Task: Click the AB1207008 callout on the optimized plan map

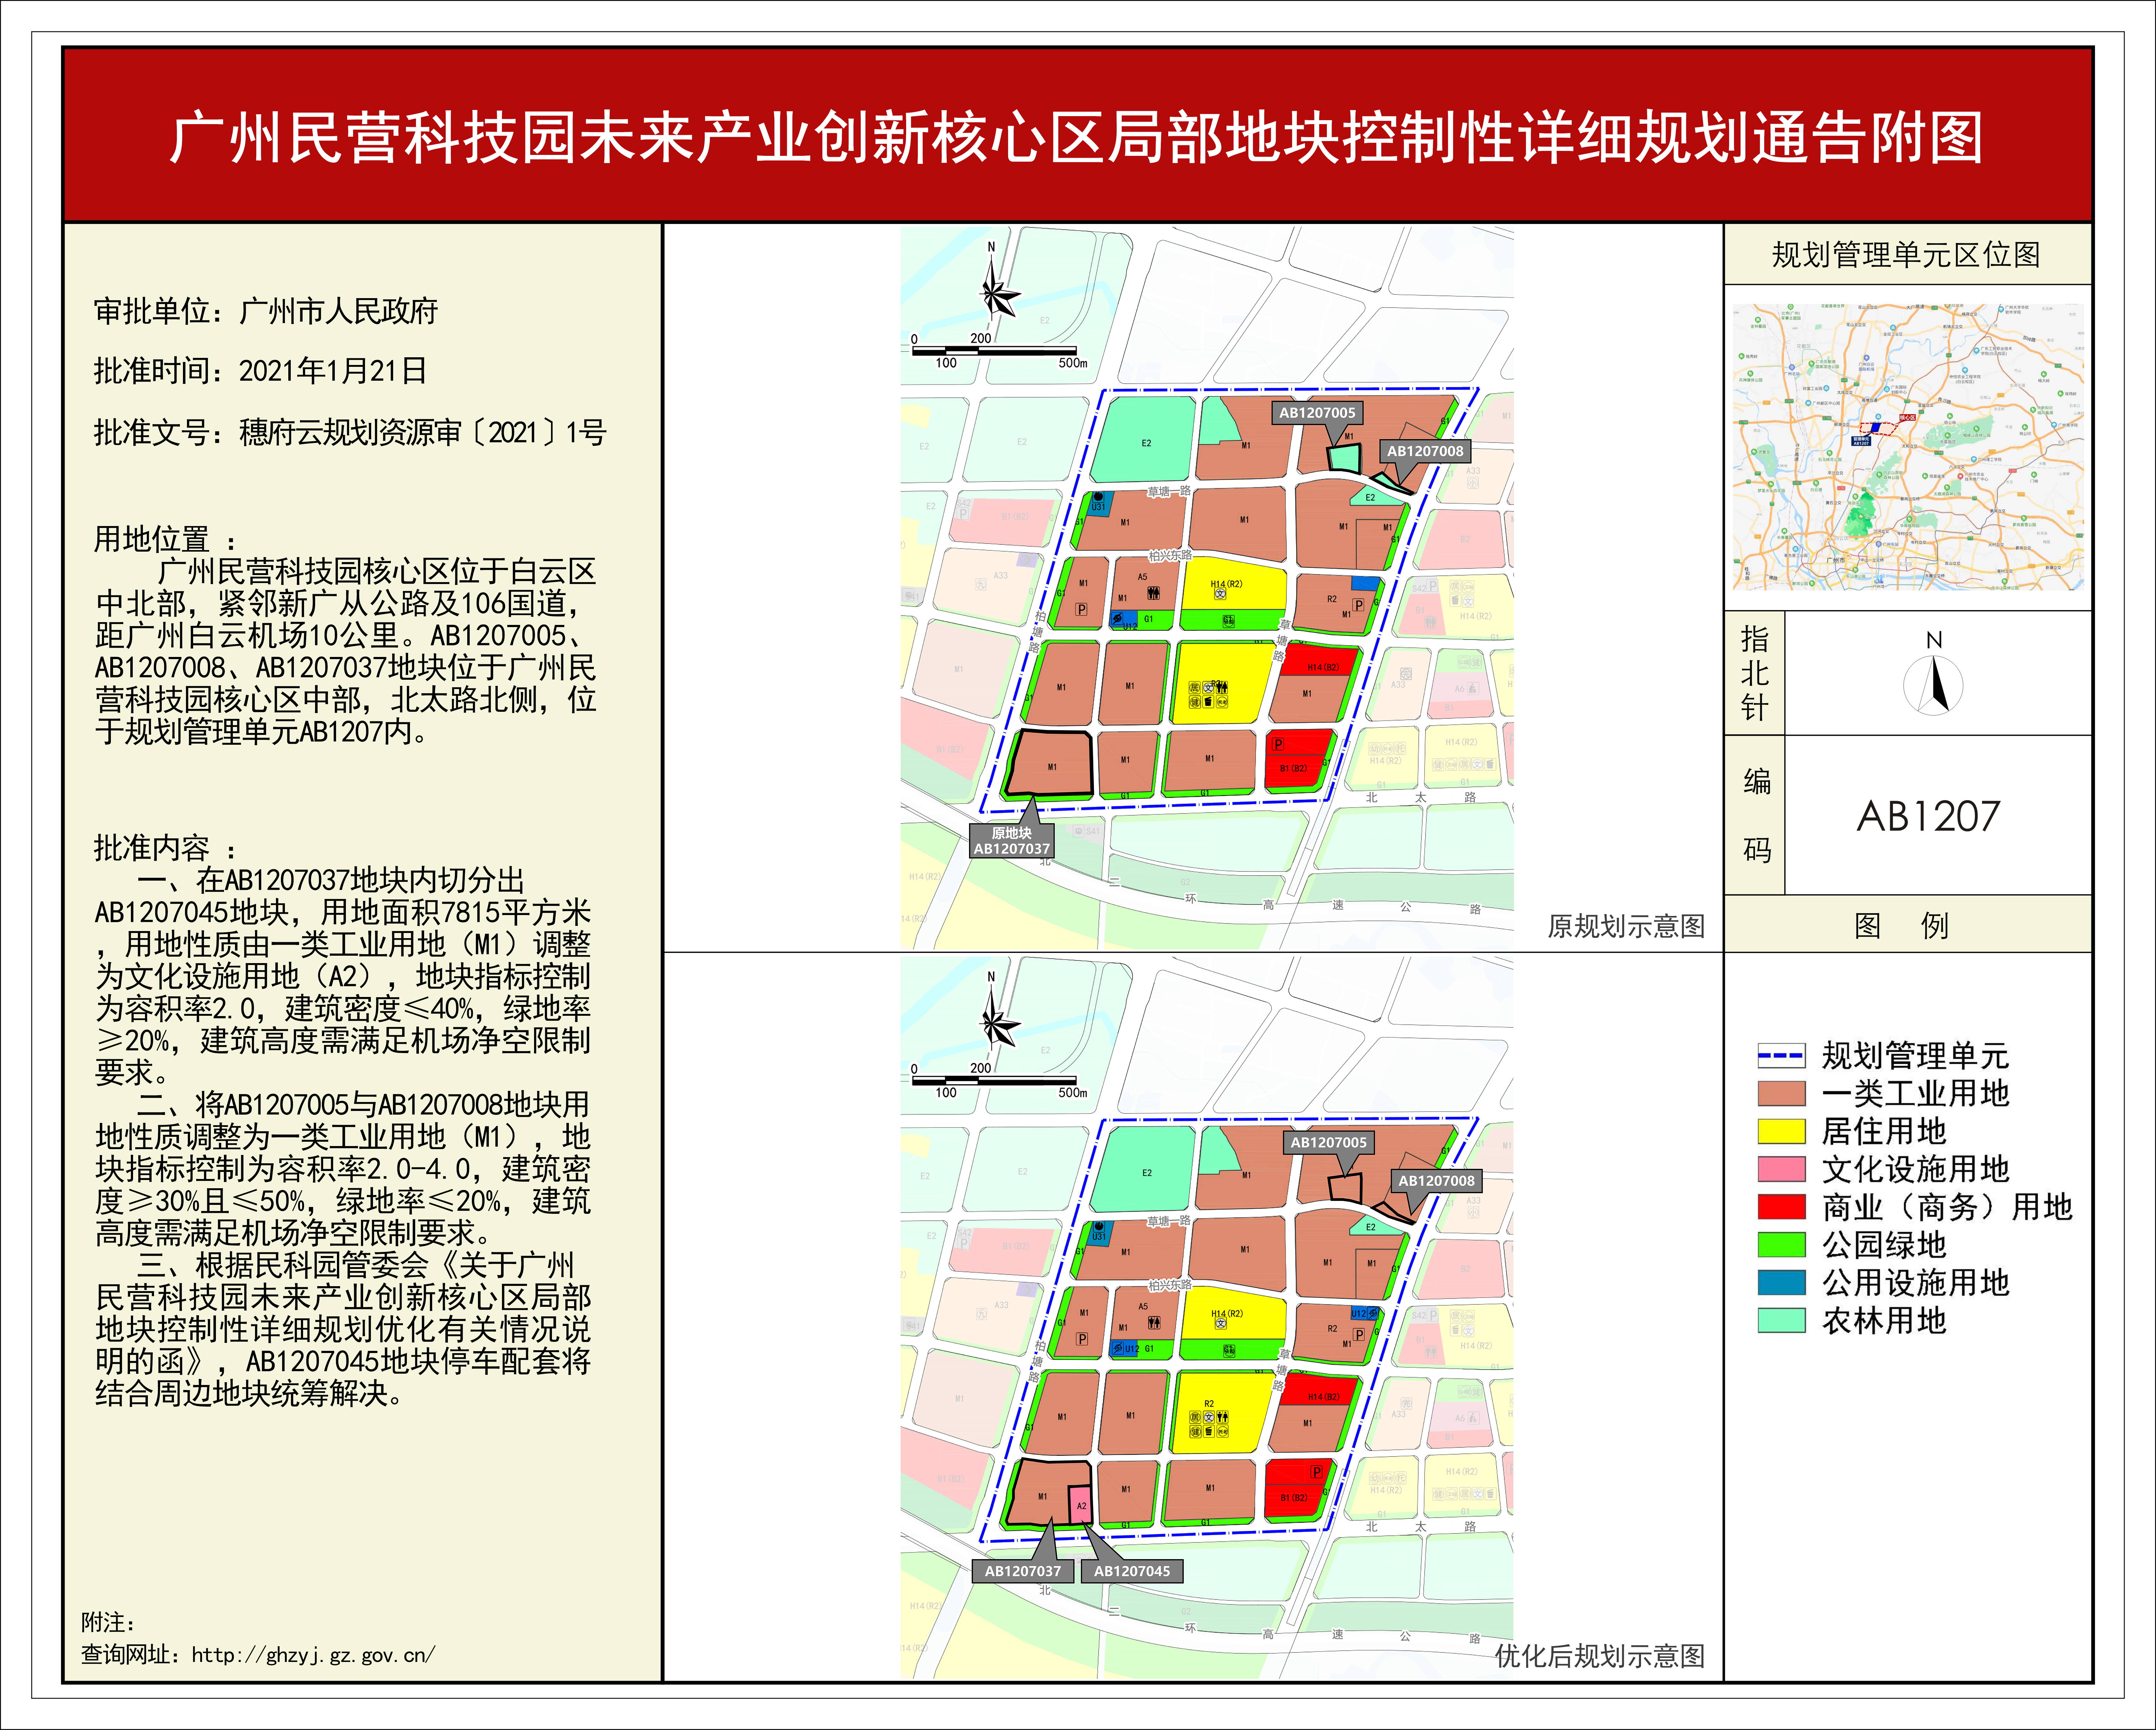Action: 1436,1181
